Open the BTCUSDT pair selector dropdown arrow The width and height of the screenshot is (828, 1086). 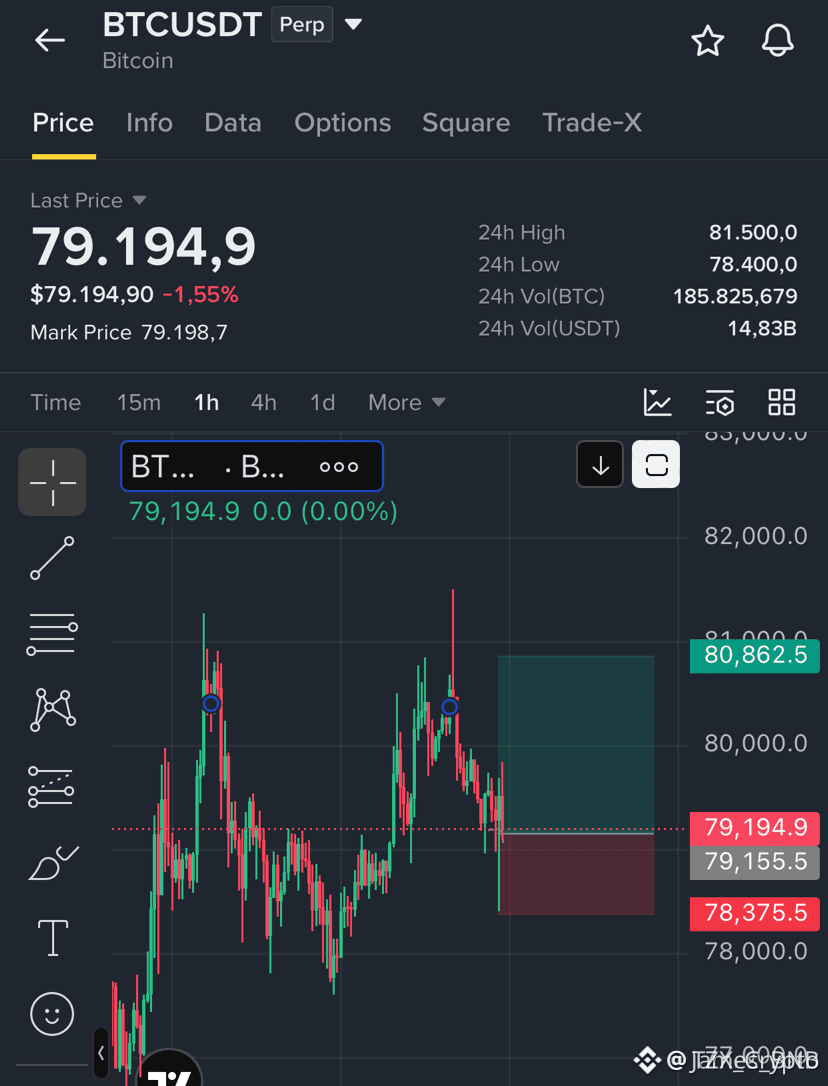[353, 25]
